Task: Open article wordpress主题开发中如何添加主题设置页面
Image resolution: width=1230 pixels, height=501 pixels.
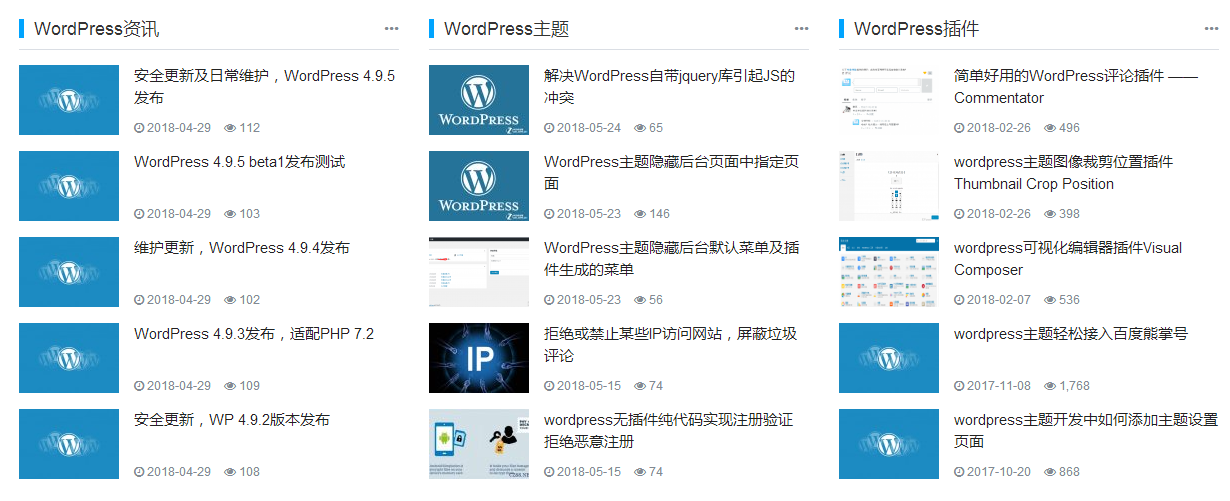Action: [x=1086, y=431]
